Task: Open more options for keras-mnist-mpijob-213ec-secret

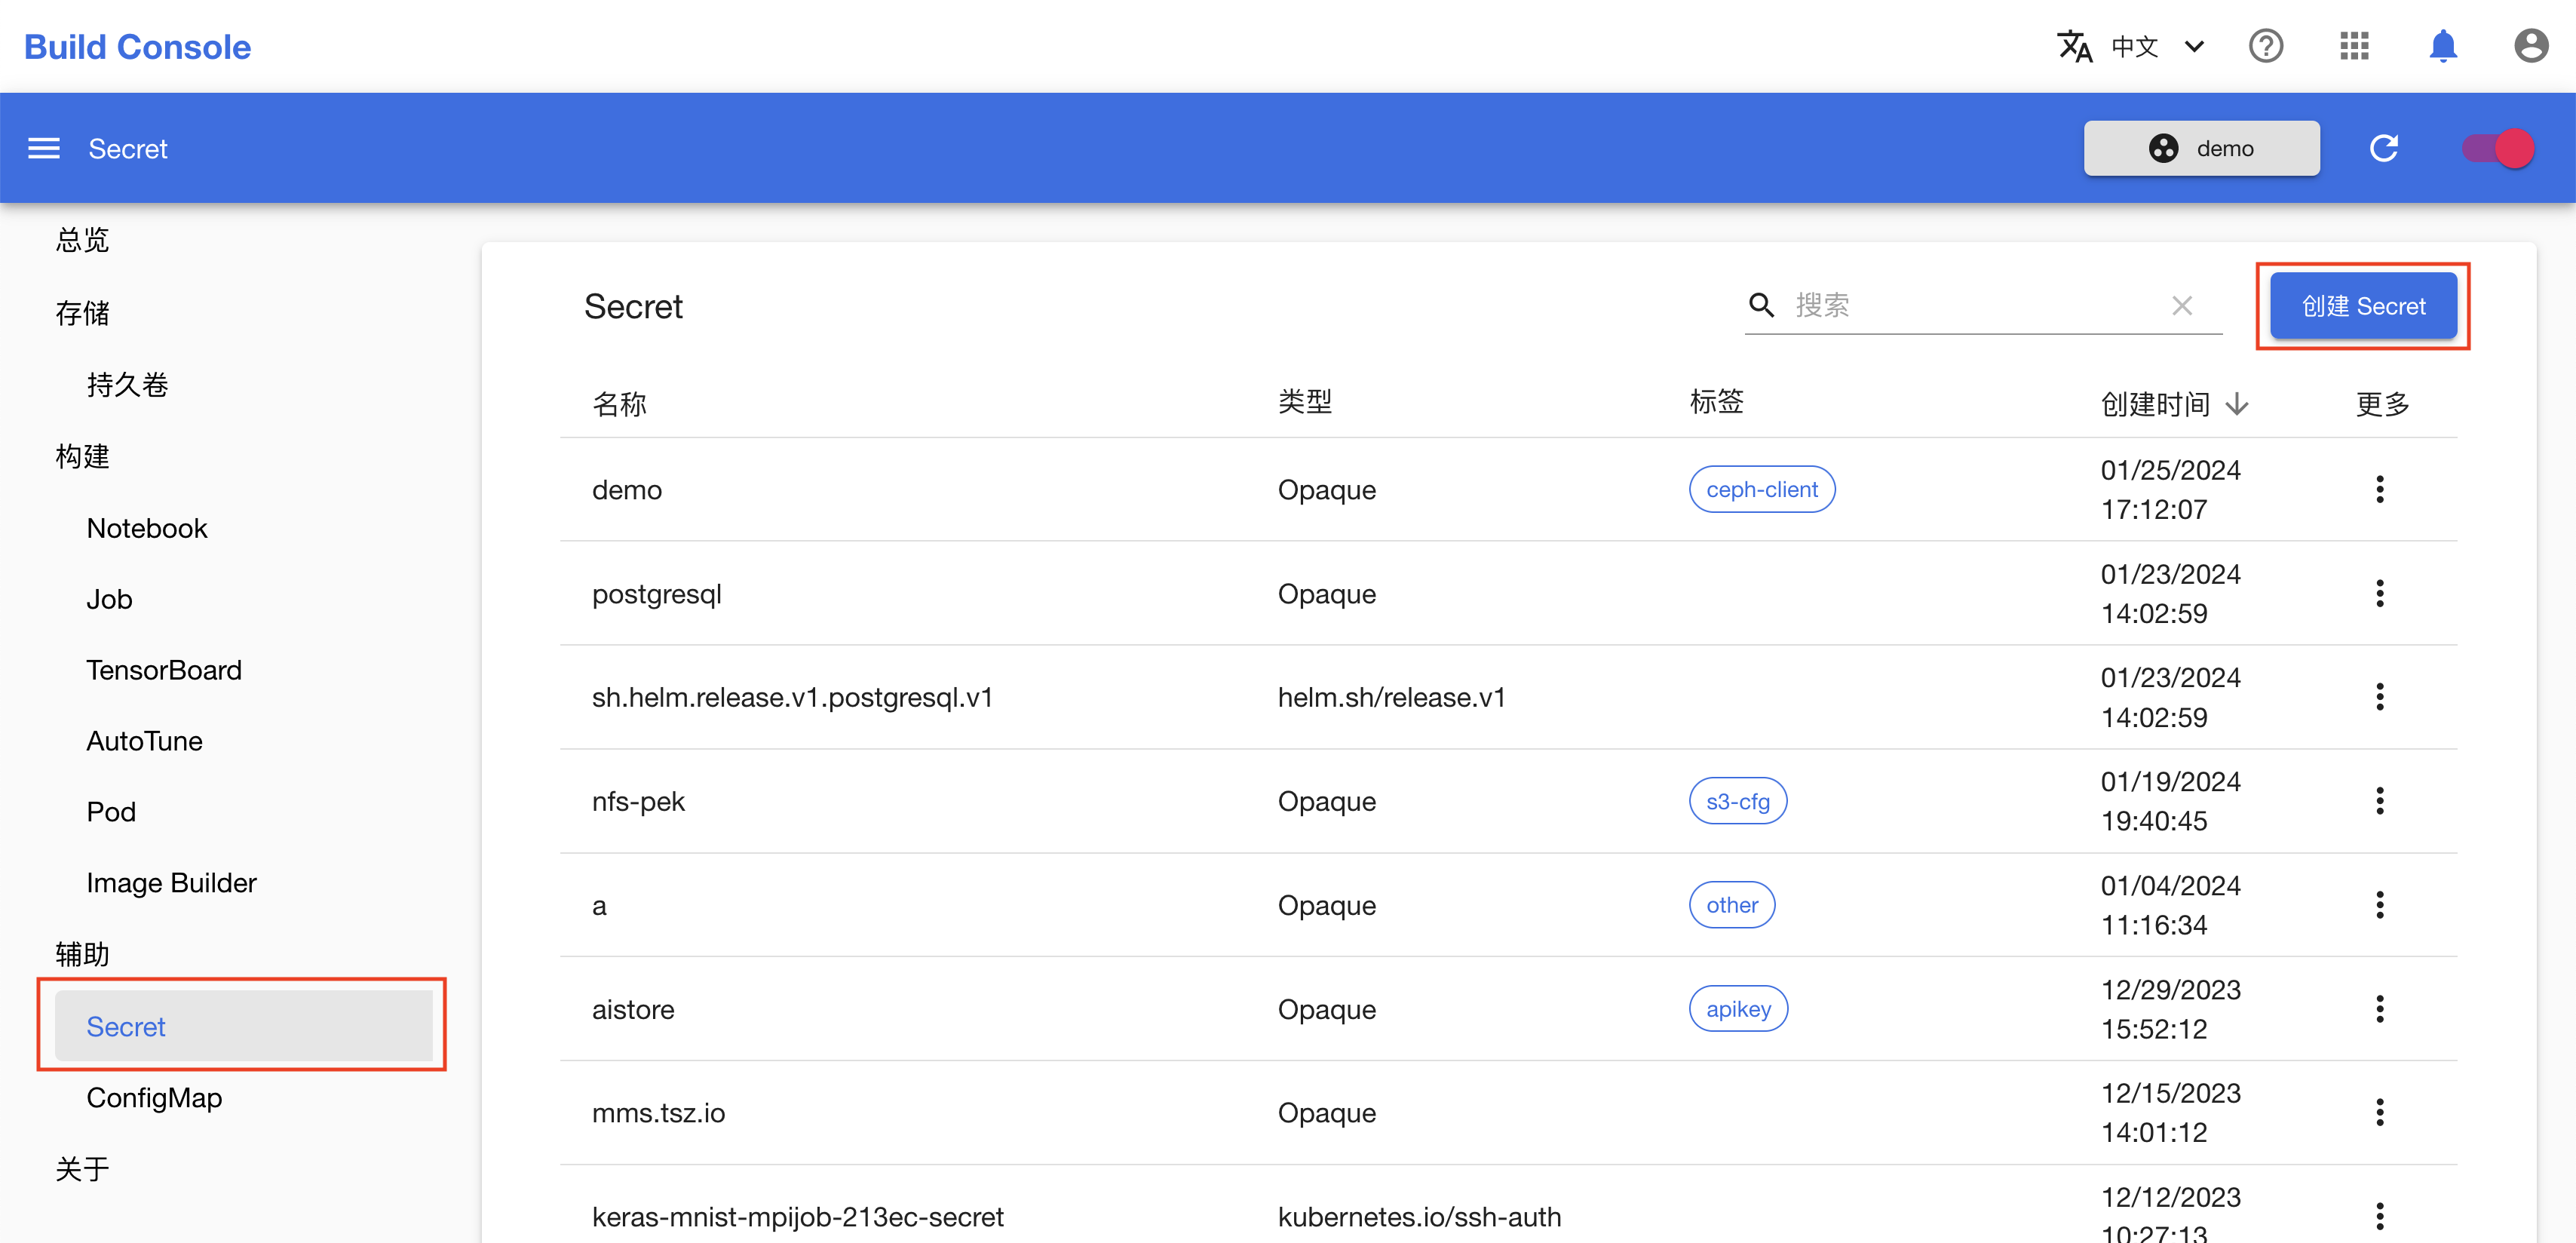Action: [x=2380, y=1216]
